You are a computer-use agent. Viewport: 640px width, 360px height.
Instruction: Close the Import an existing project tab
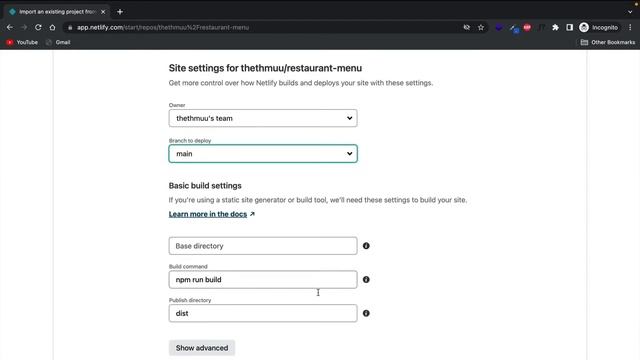tap(103, 12)
